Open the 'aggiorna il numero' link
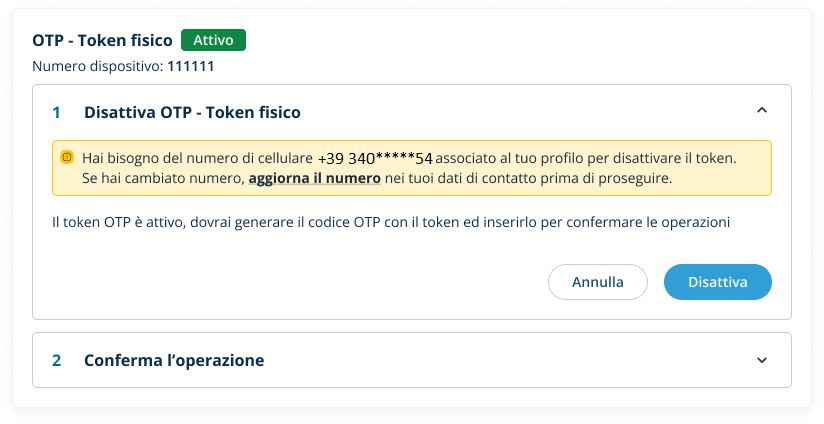Screen dimensions: 824x424 (314, 178)
